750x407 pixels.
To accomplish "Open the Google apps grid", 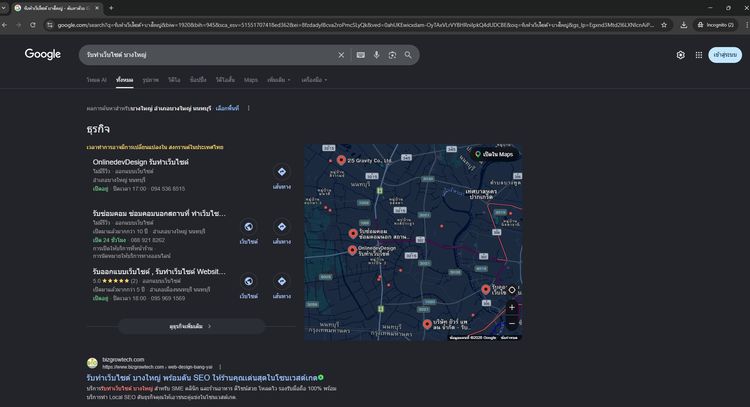I will click(x=699, y=55).
